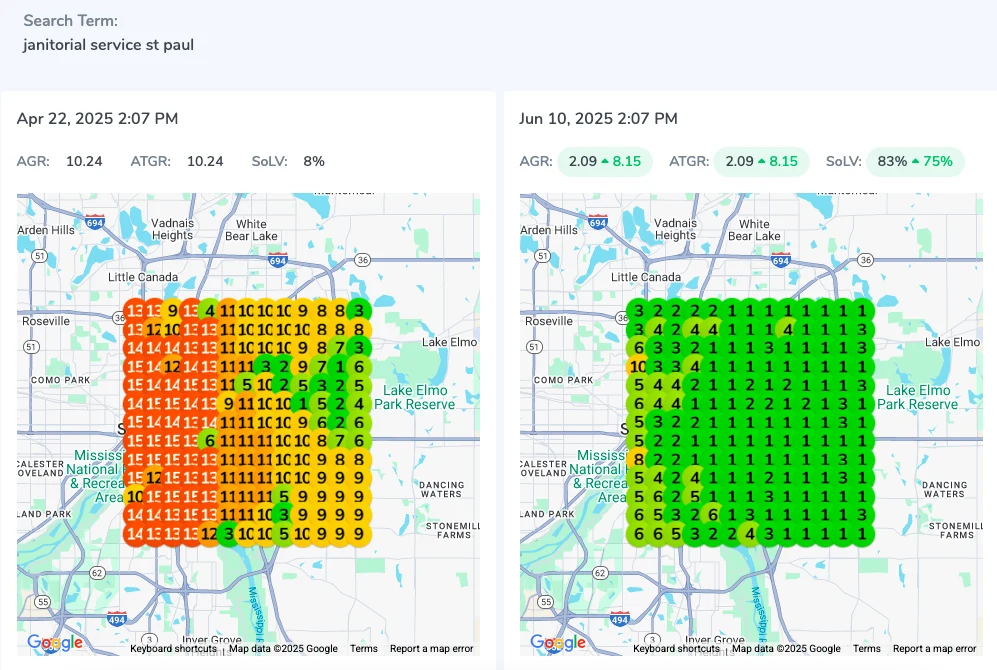Click the Google logo on right map
Viewport: 997px width, 670px height.
point(558,642)
